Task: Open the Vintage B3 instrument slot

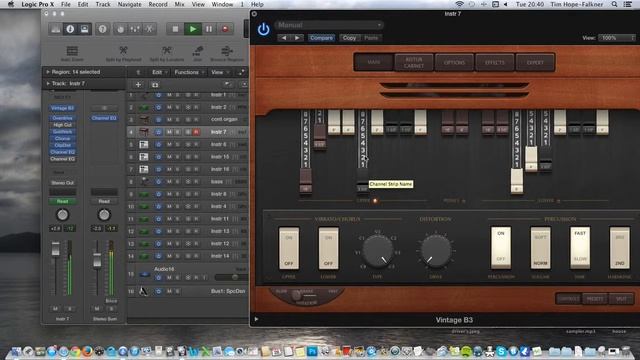Action: pos(62,108)
